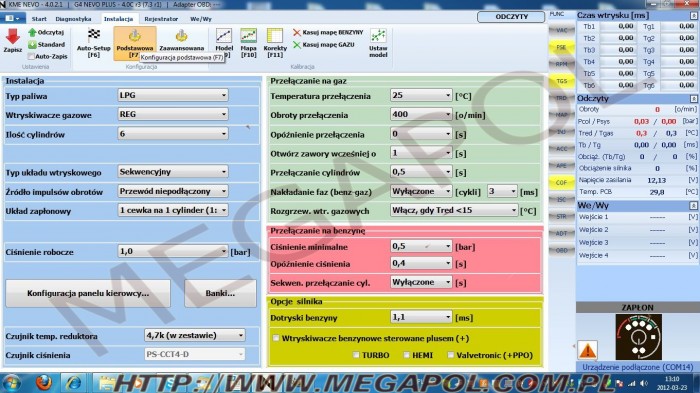Switch to the Diagnostyka tab
Screen dimensions: 700x393
(x=73, y=19)
